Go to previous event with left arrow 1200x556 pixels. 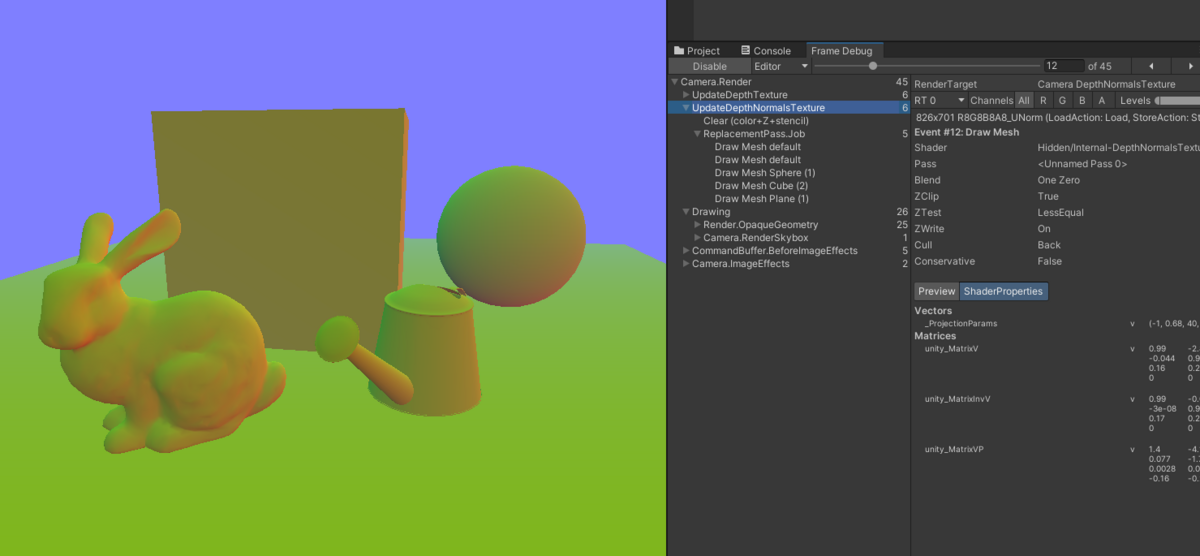click(1150, 66)
